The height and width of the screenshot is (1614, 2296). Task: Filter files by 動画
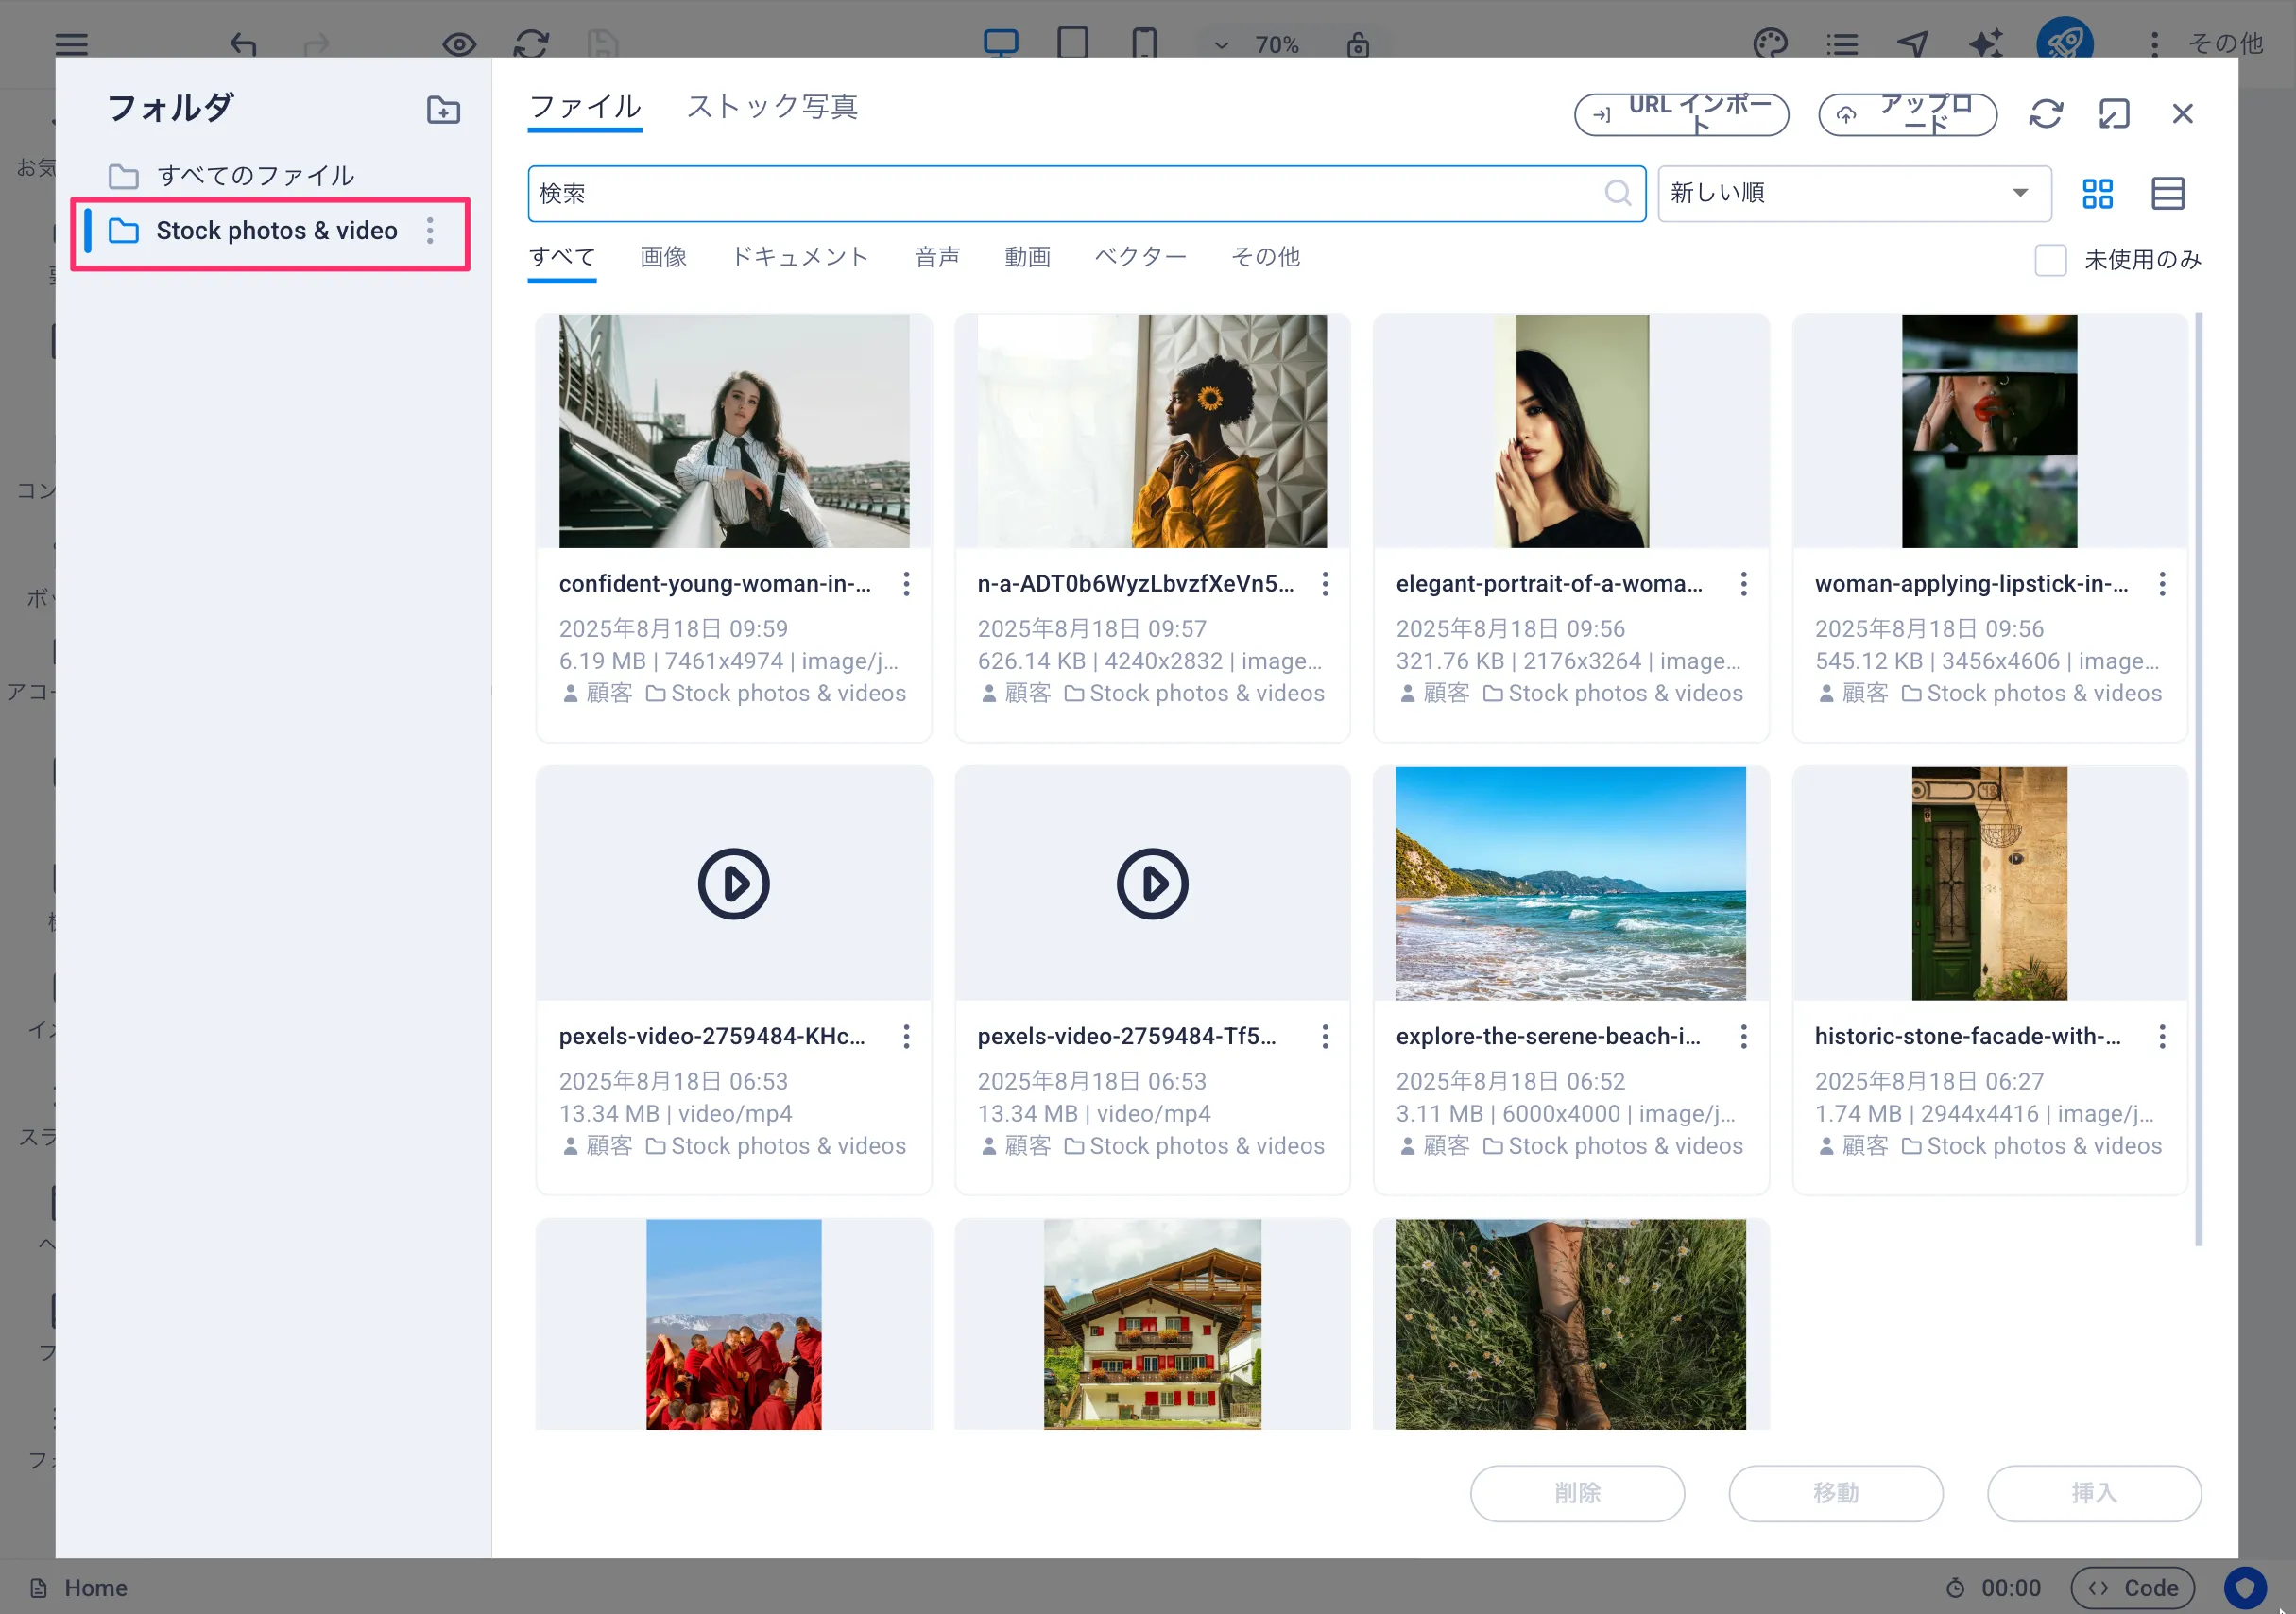[1027, 257]
